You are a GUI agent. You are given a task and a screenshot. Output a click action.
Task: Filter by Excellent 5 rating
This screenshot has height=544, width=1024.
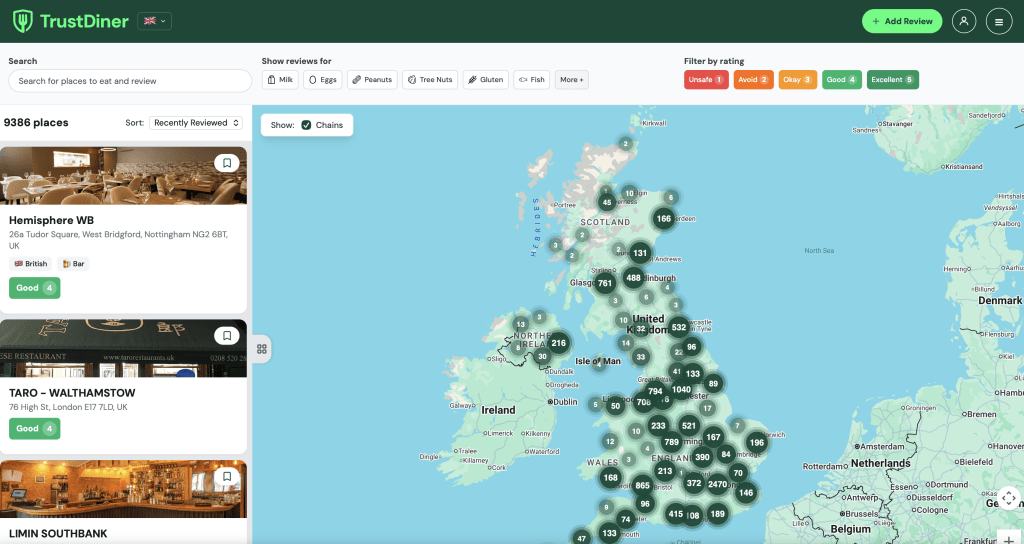click(892, 80)
